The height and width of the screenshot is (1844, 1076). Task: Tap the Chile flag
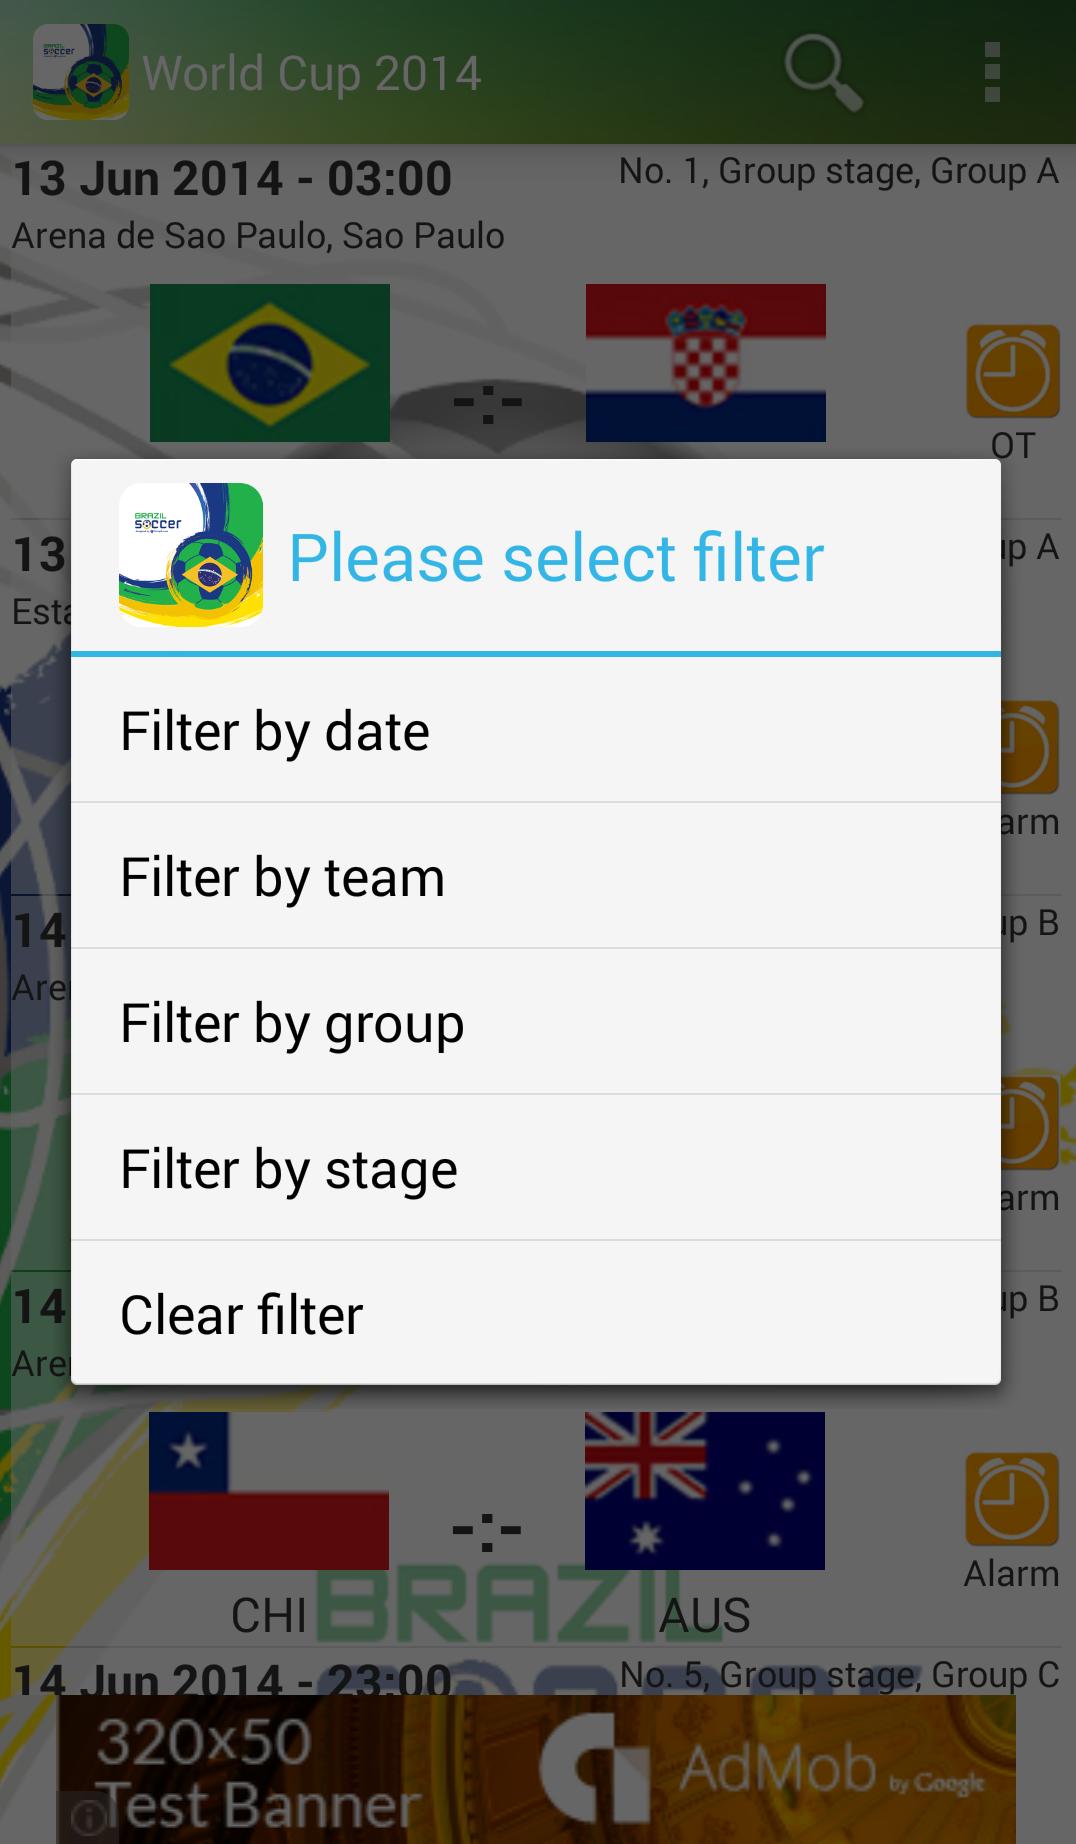point(269,1491)
